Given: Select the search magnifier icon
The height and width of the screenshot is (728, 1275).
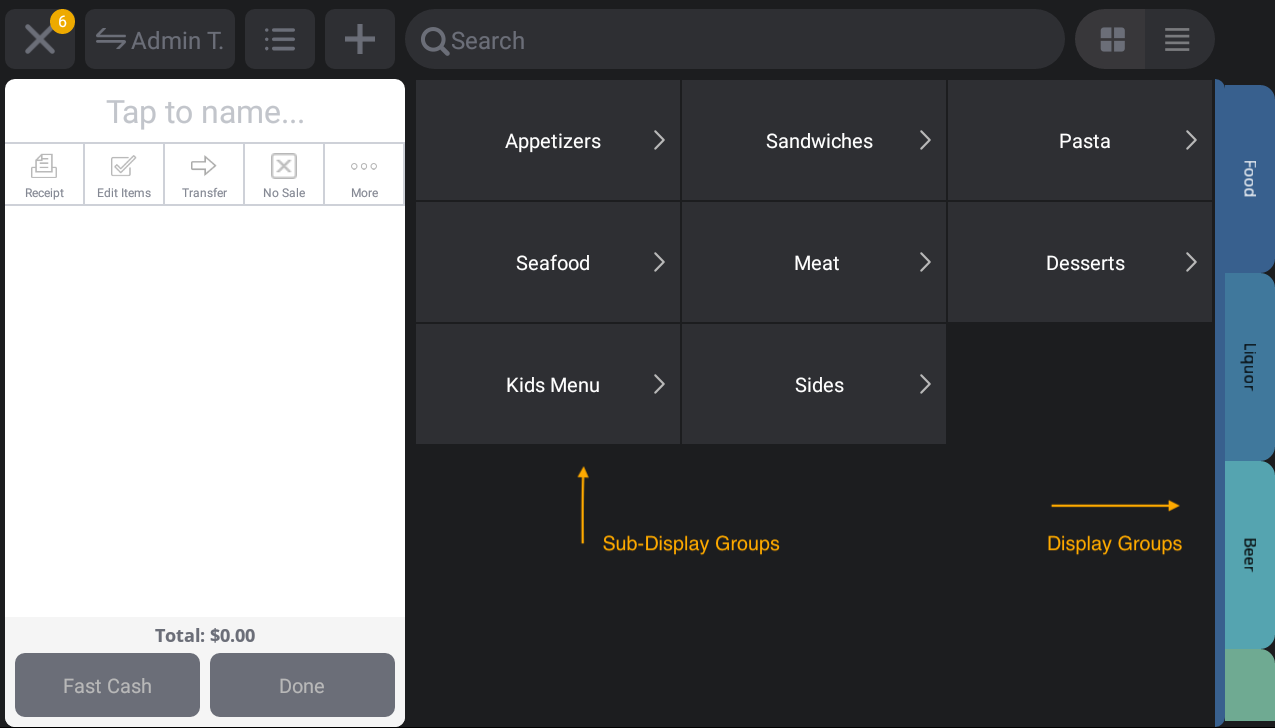Looking at the screenshot, I should pos(433,41).
